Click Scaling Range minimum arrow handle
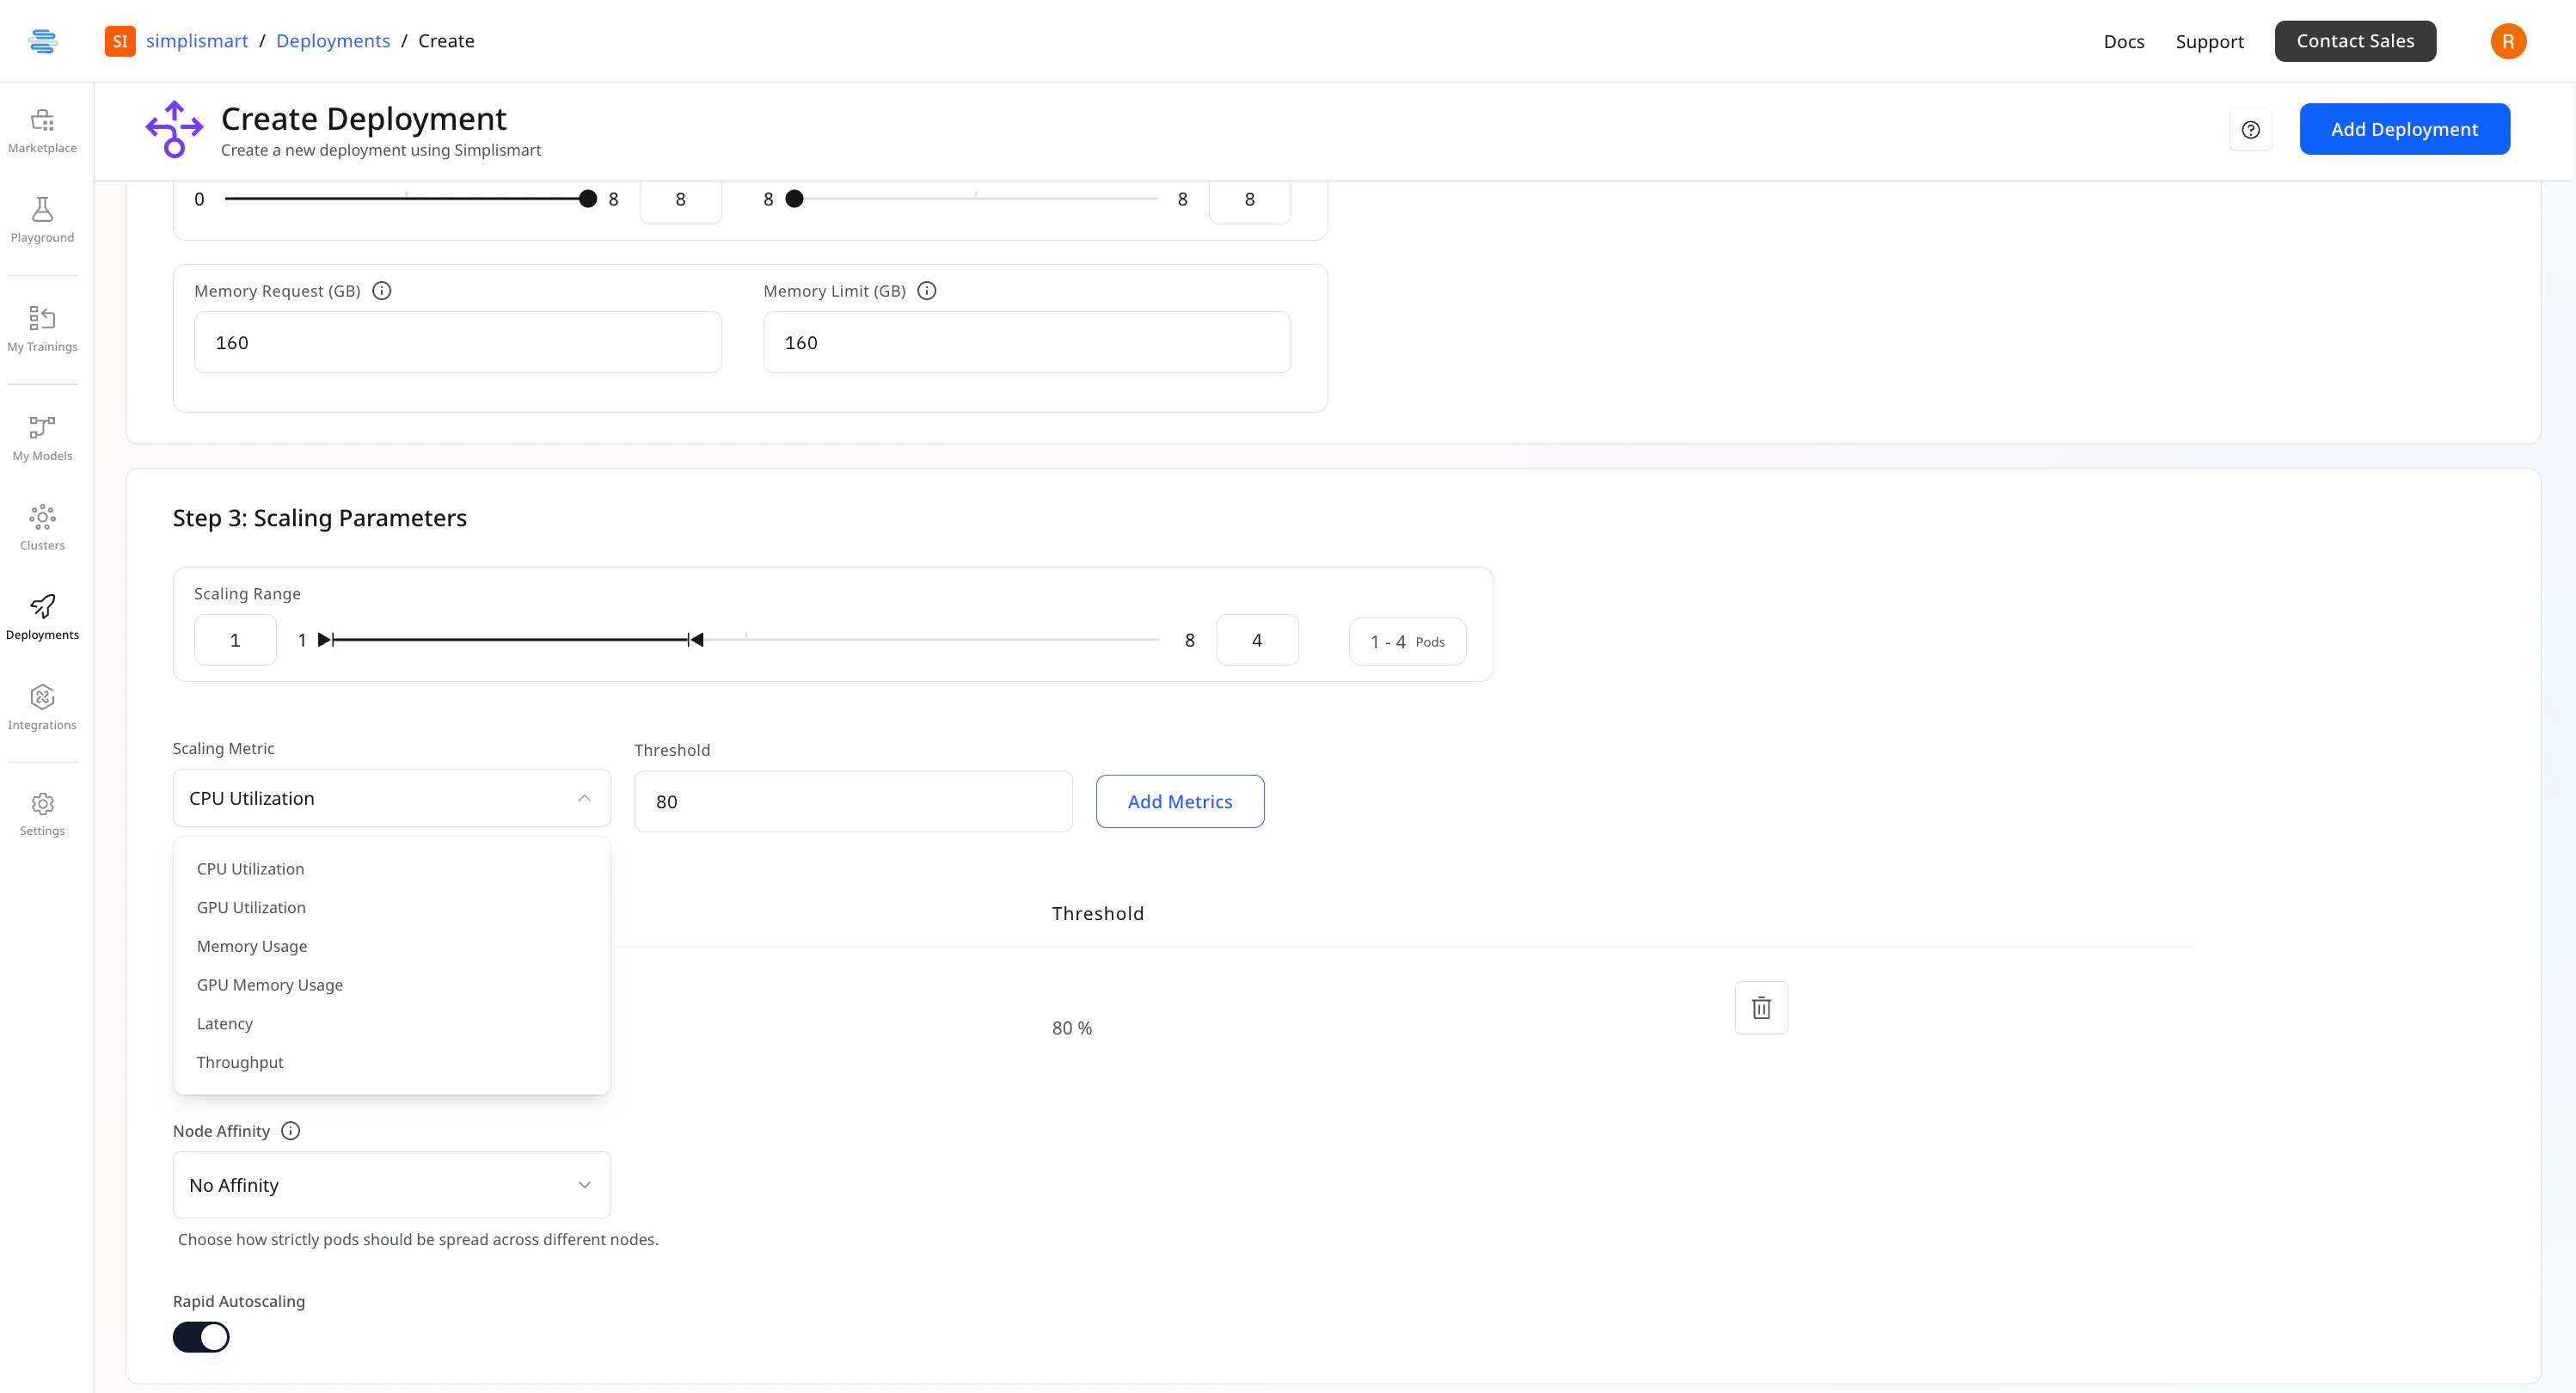 coord(326,640)
